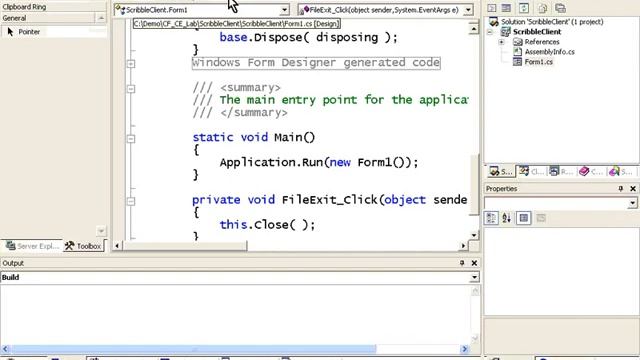This screenshot has width=640, height=360.
Task: Click code editor scroll-right arrow
Action: [463, 246]
